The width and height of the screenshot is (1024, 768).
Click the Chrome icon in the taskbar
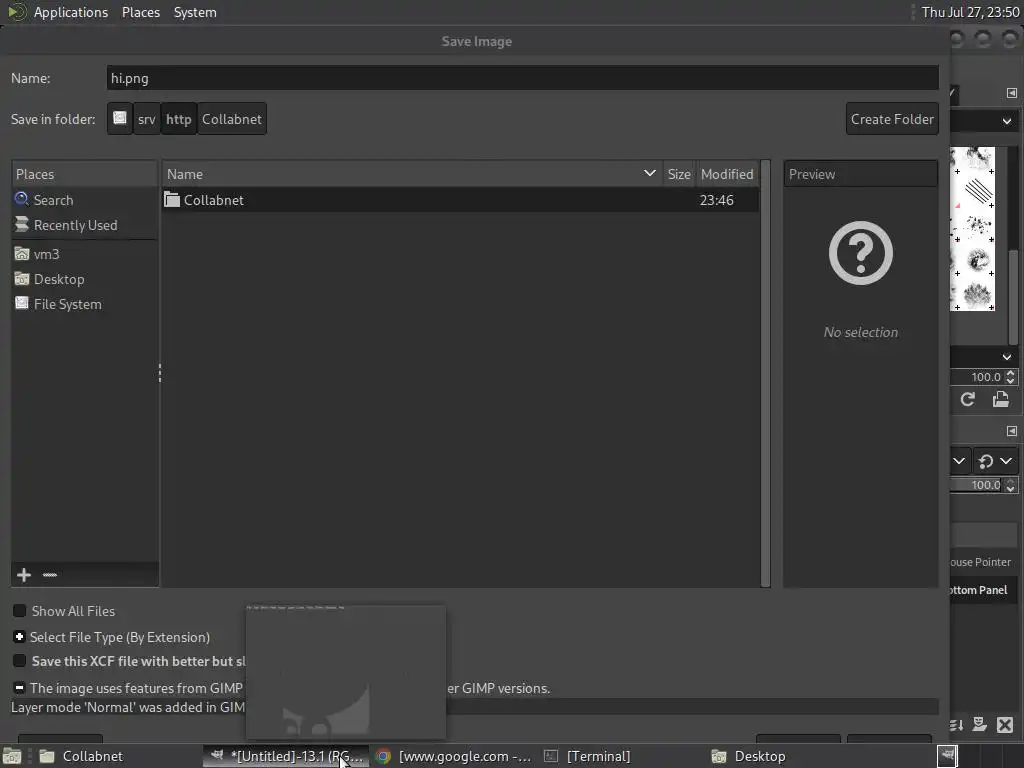[383, 756]
